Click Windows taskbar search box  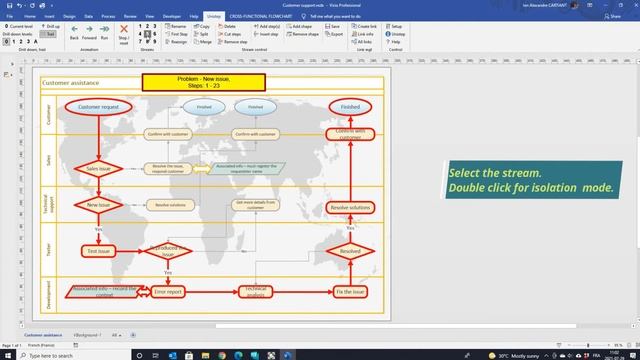click(x=74, y=356)
